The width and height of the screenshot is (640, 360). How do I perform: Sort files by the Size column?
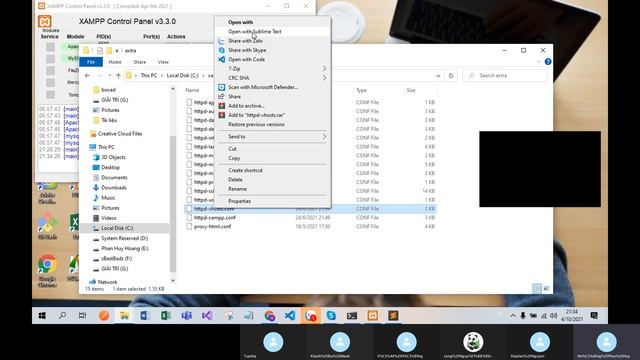(x=411, y=90)
